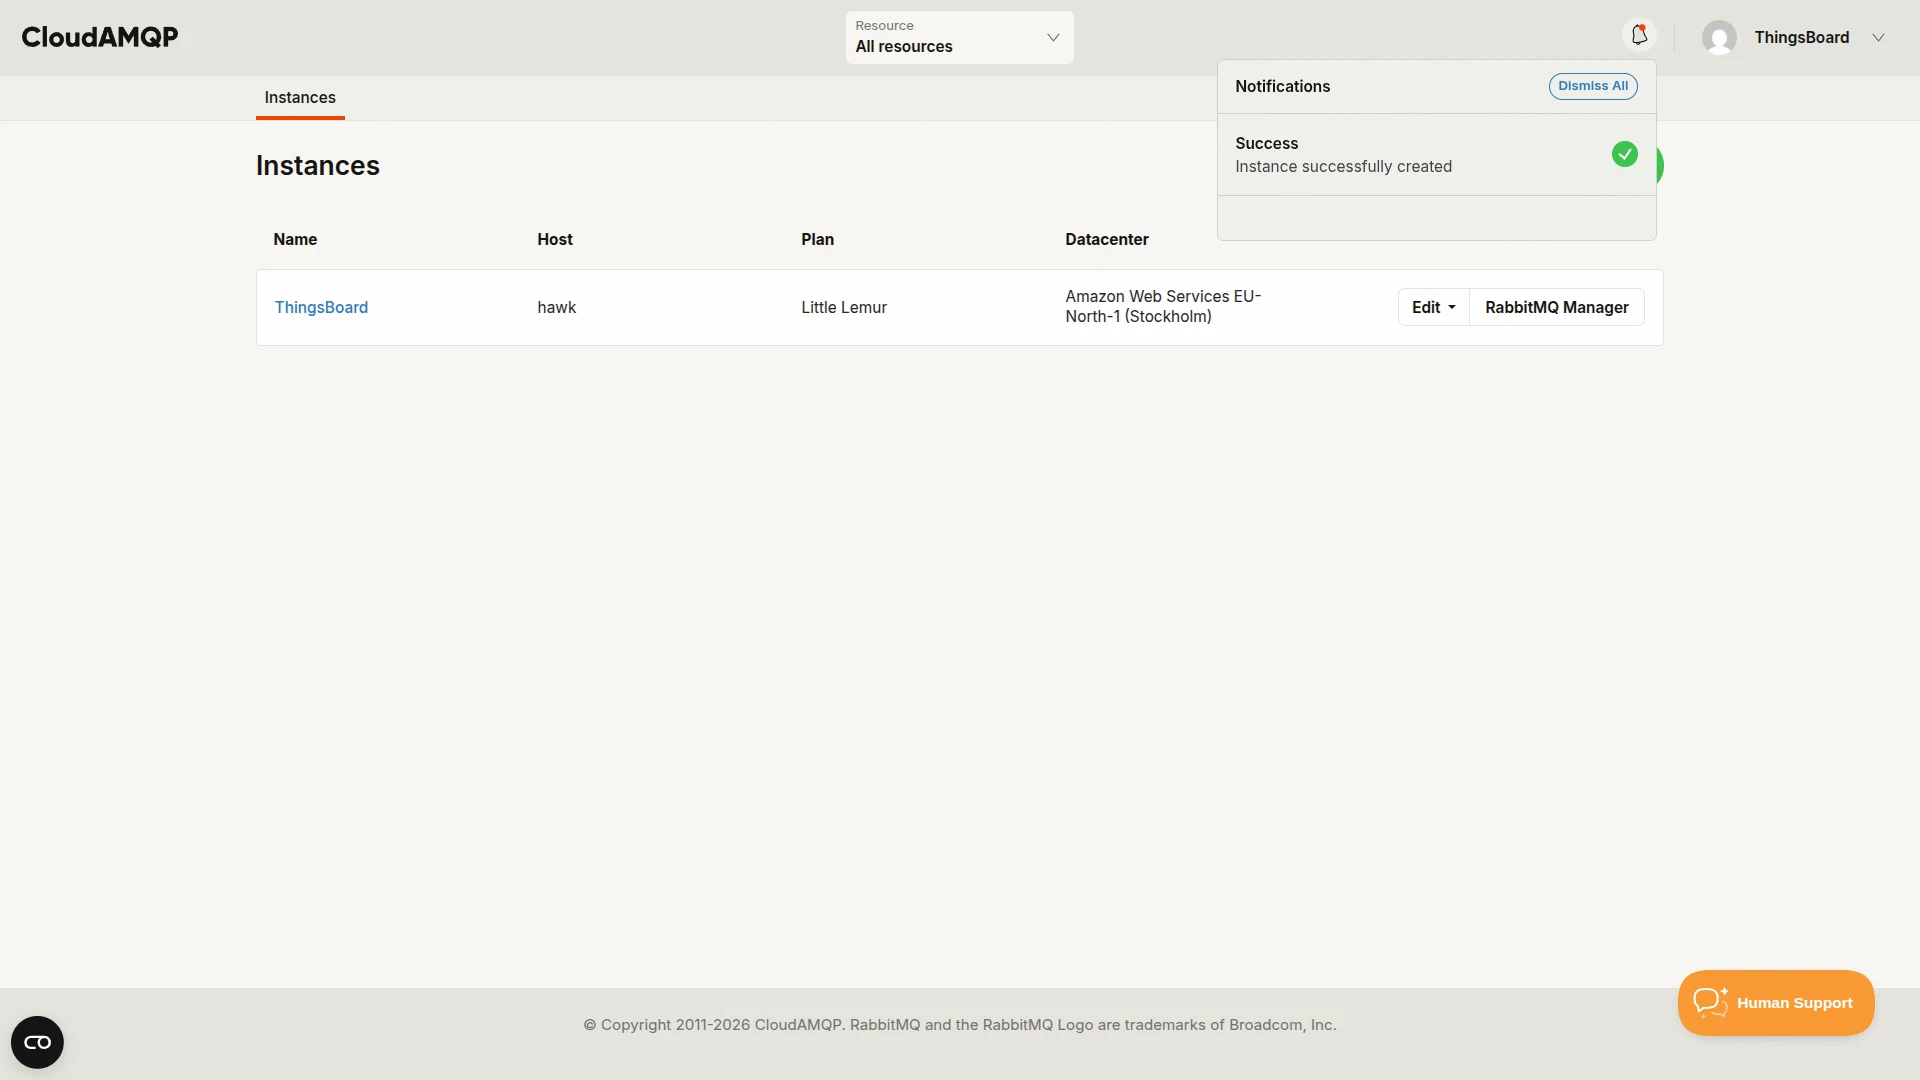The image size is (1920, 1080).
Task: Click the Datacenter column header
Action: tap(1106, 239)
